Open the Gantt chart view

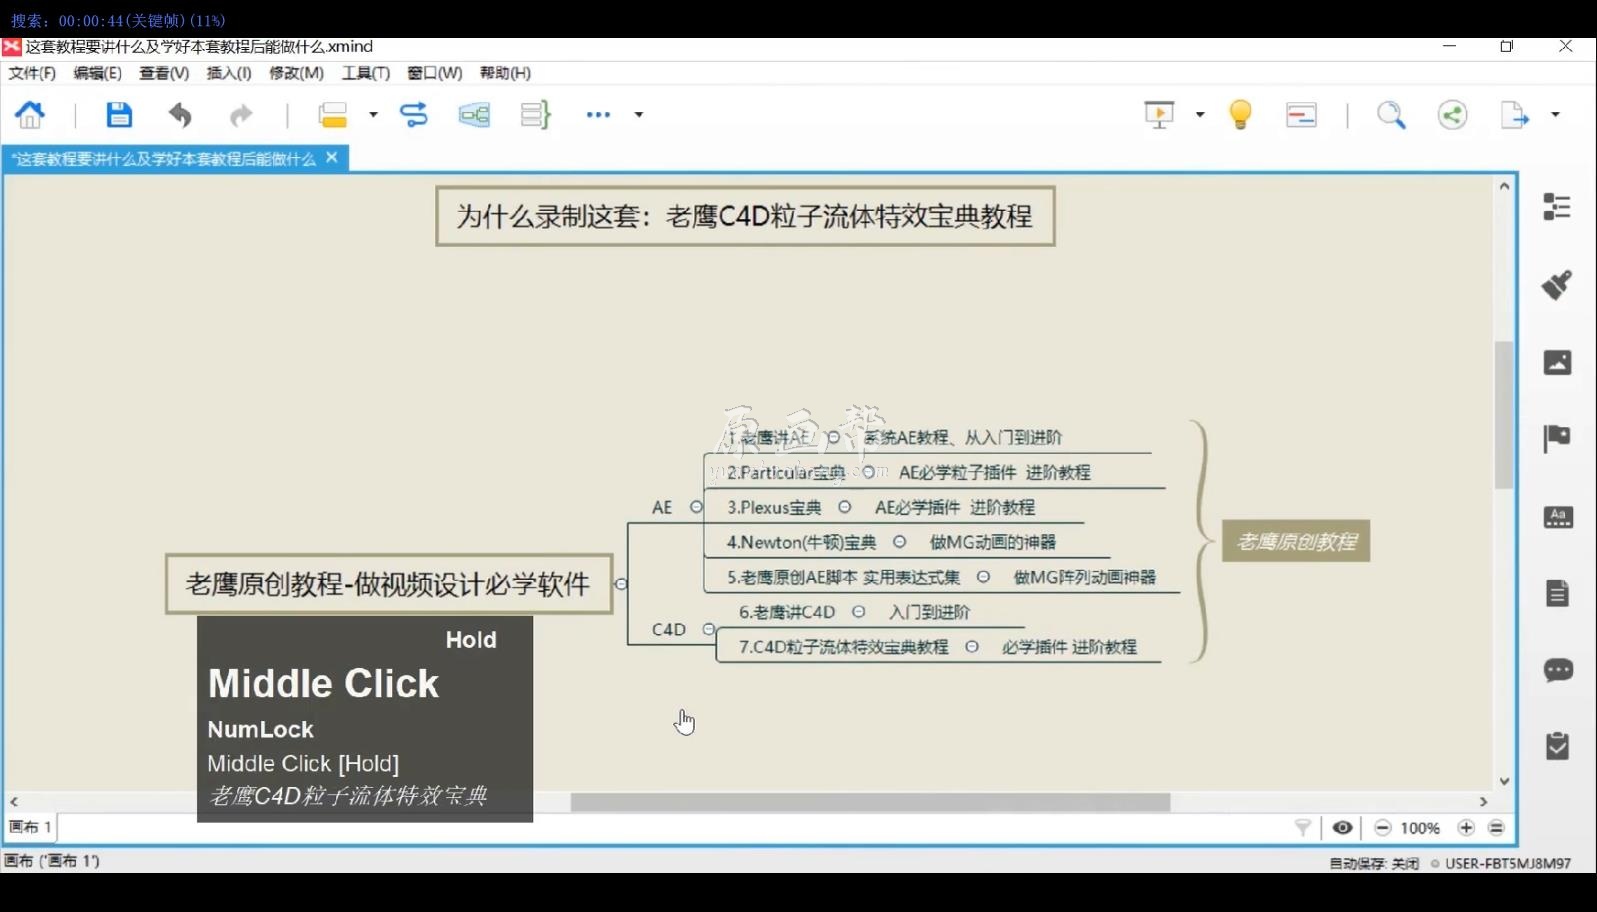(1301, 115)
